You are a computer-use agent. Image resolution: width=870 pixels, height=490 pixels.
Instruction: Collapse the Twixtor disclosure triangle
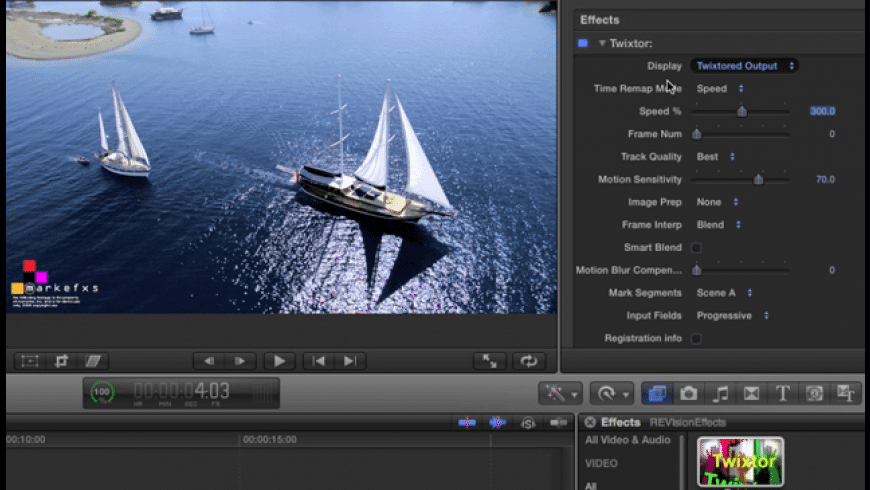[x=602, y=43]
